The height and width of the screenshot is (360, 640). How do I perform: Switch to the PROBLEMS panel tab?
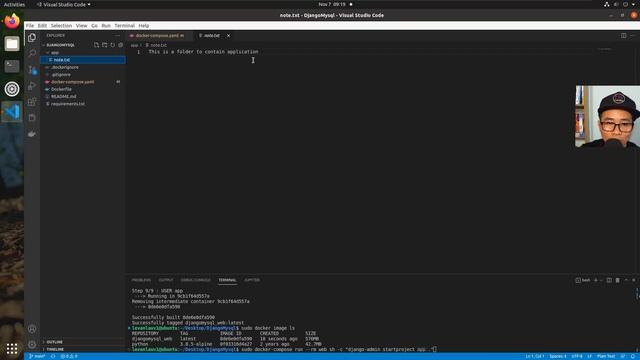(x=141, y=280)
